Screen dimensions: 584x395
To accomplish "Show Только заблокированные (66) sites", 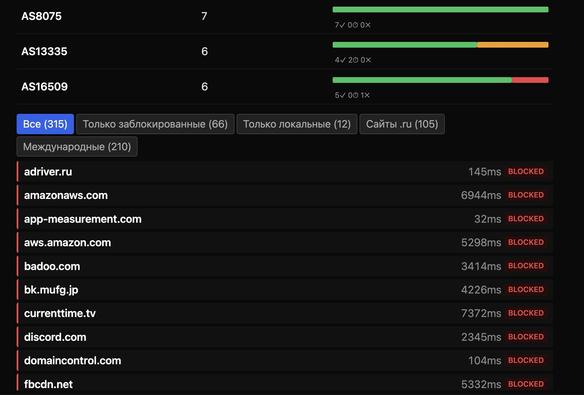I will (x=155, y=124).
